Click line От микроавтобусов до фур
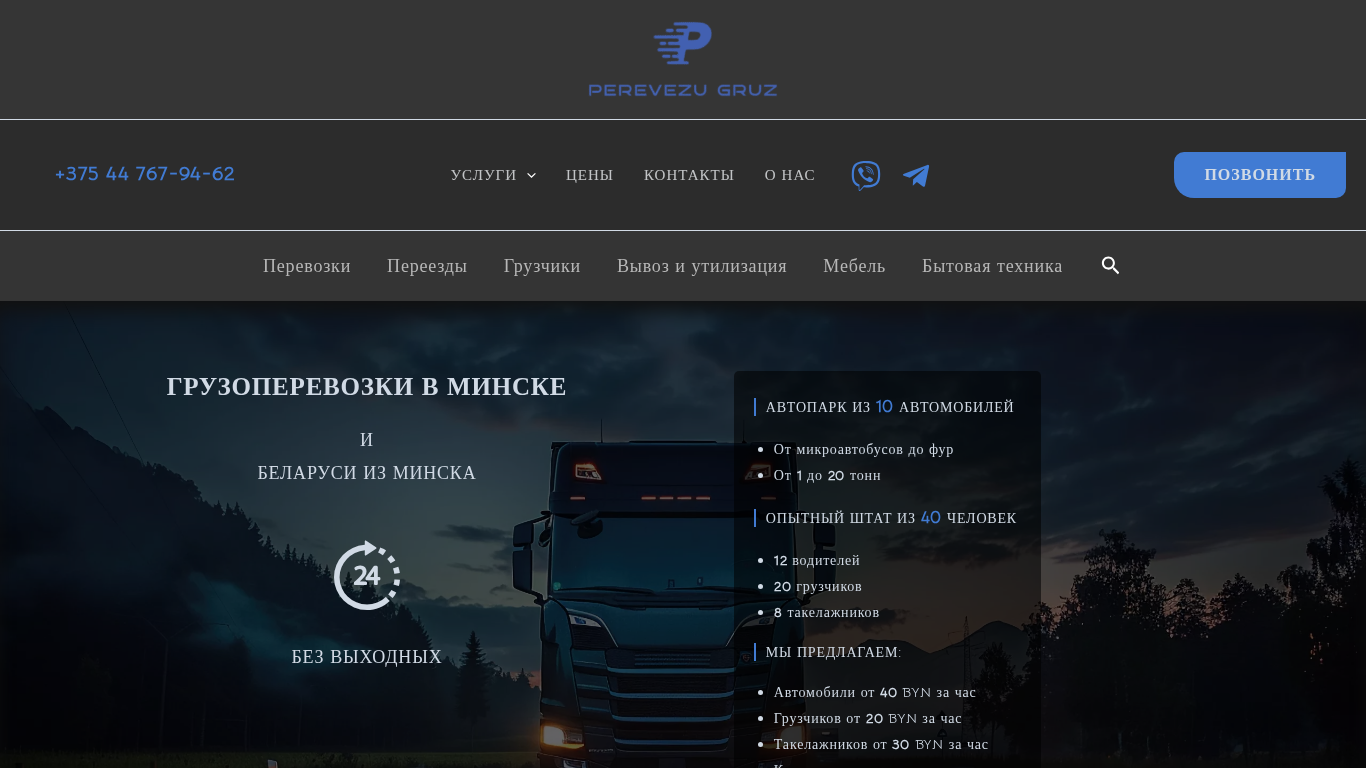1366x768 pixels. (864, 449)
